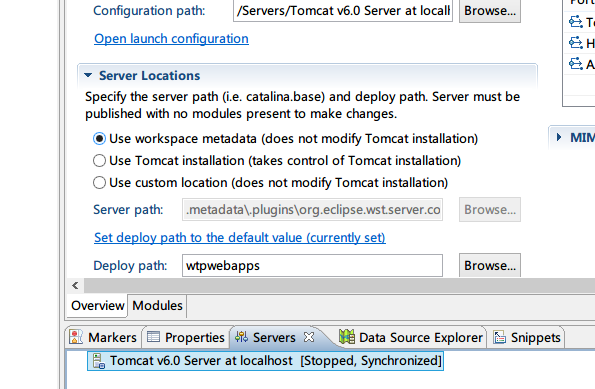Click the Deploy path field containing wtpwebapps
Screen dimensions: 595x389
coord(312,266)
